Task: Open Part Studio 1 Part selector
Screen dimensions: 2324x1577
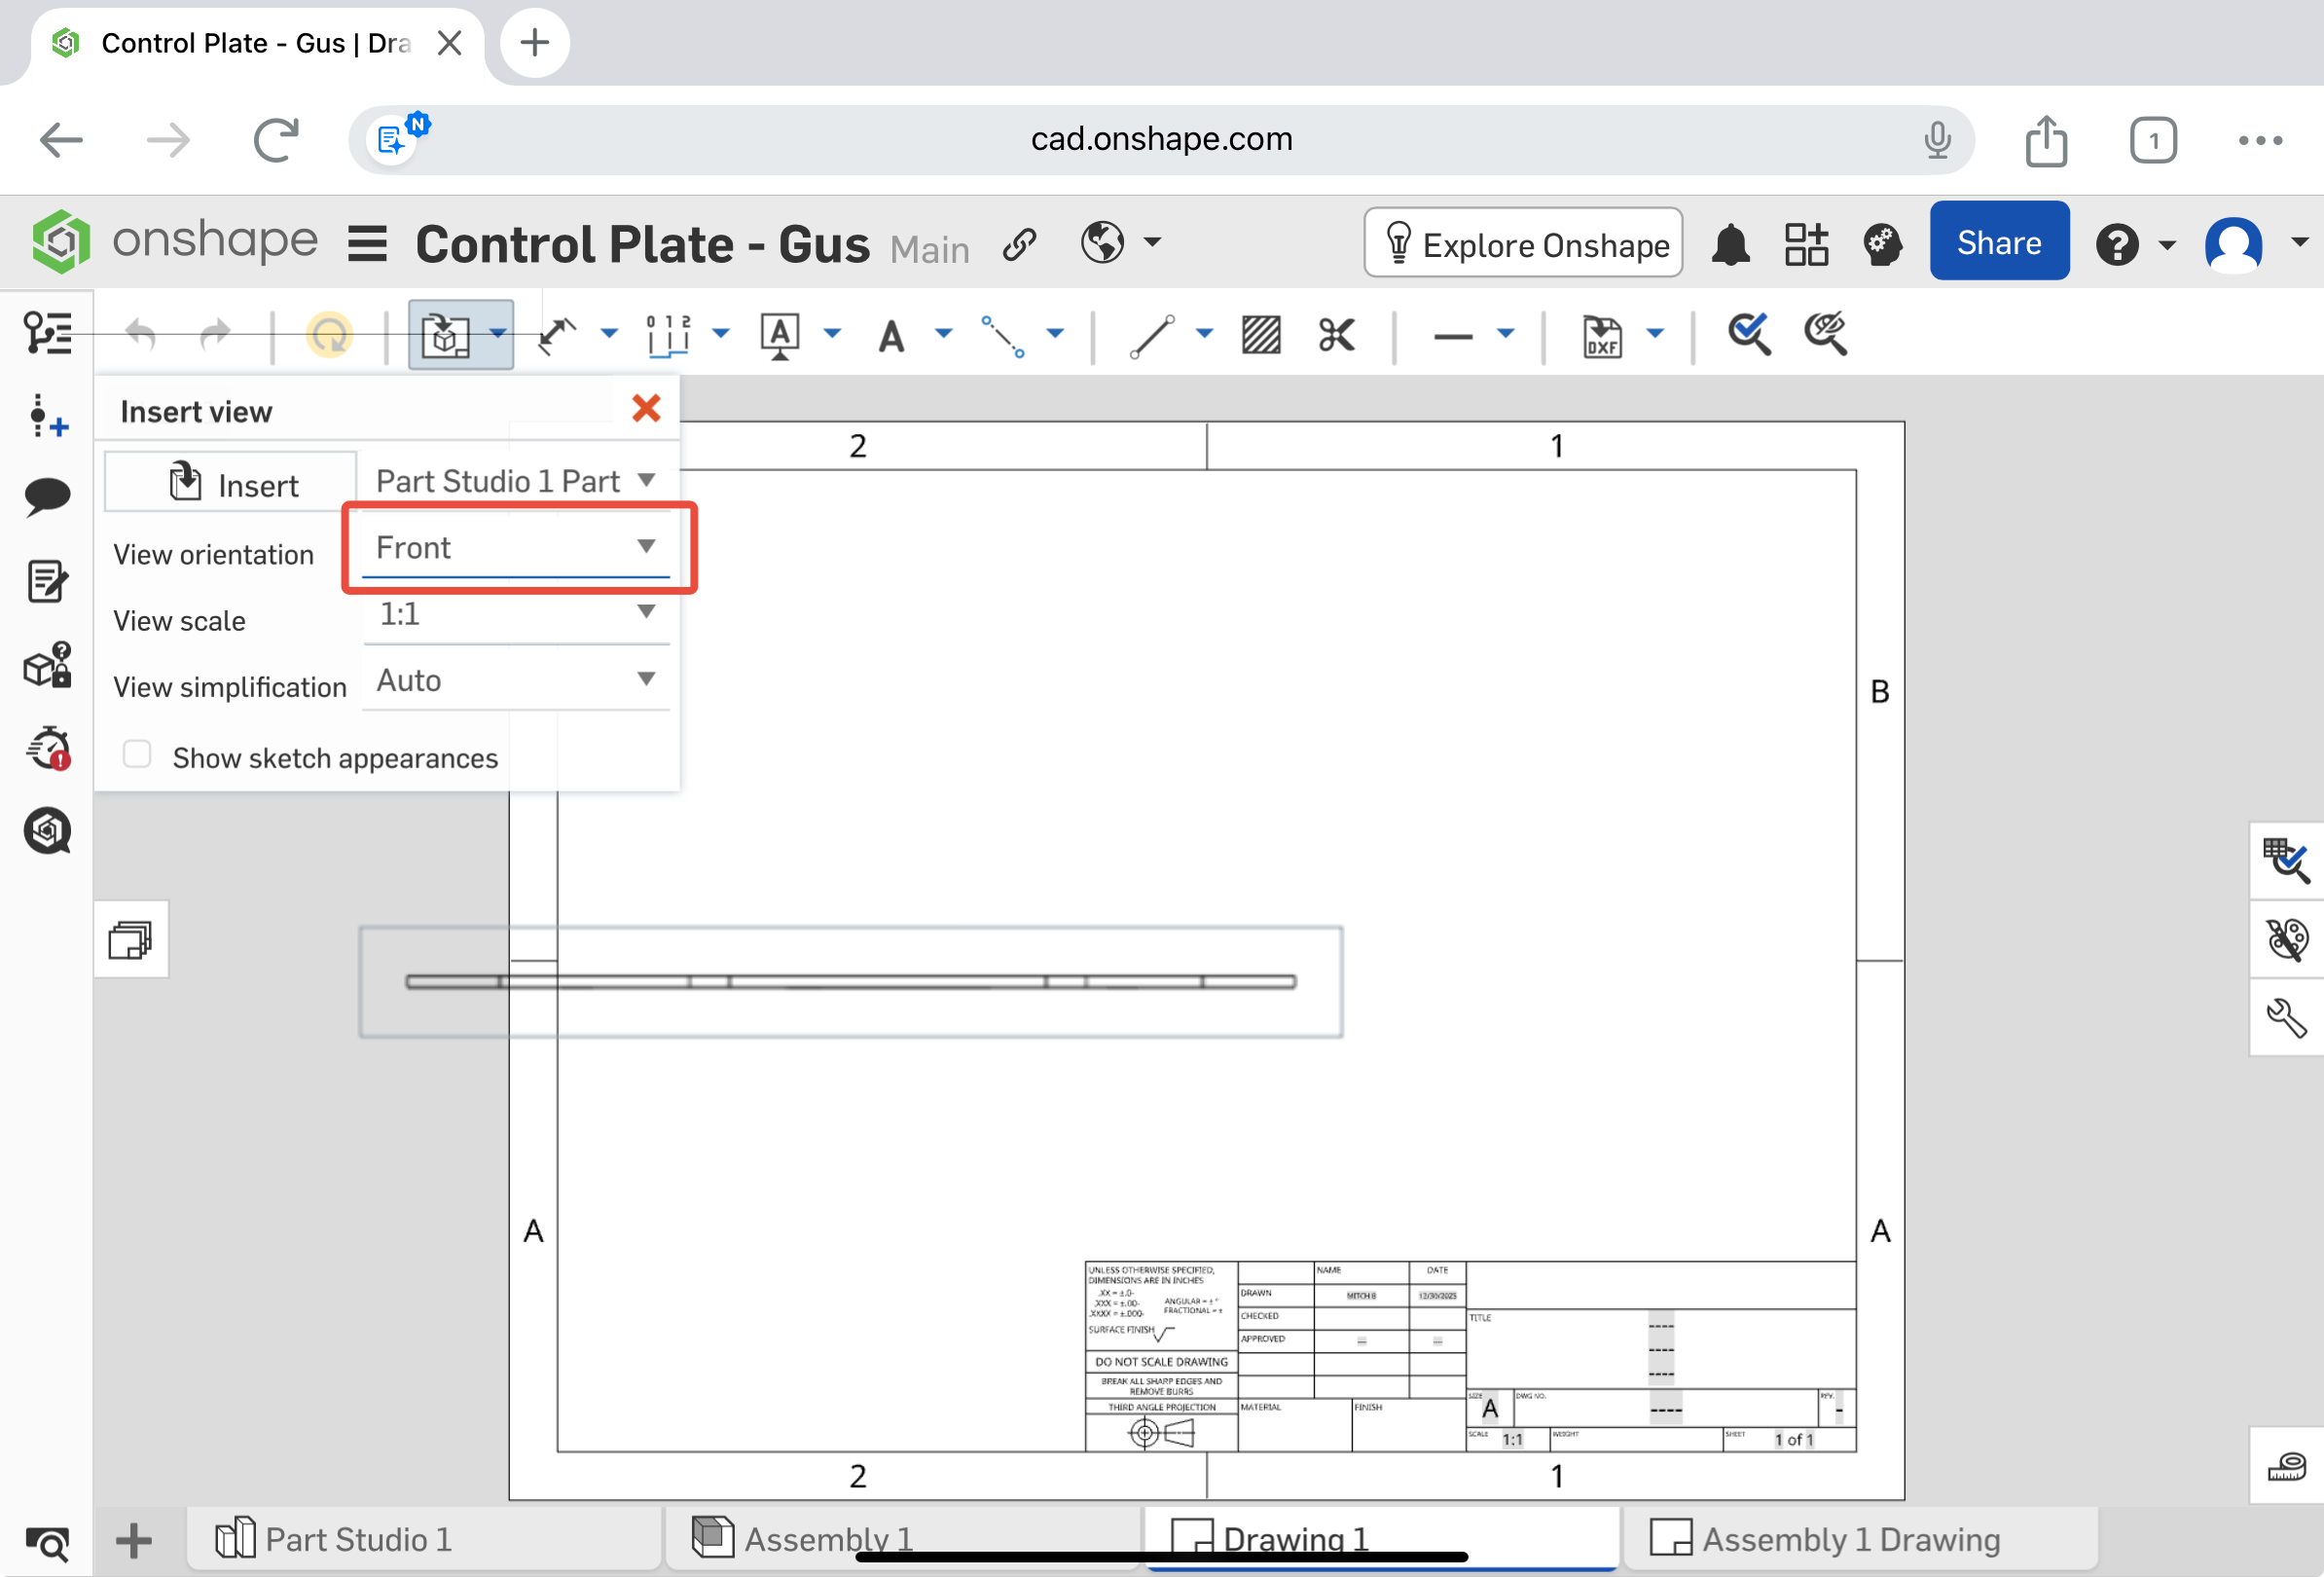Action: [x=516, y=481]
